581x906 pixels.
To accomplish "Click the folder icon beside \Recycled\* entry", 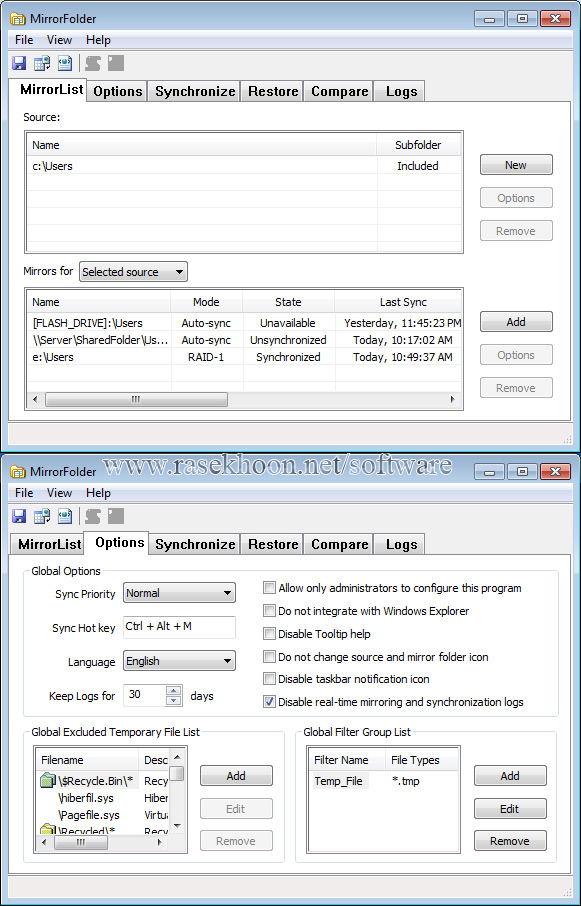I will (47, 830).
